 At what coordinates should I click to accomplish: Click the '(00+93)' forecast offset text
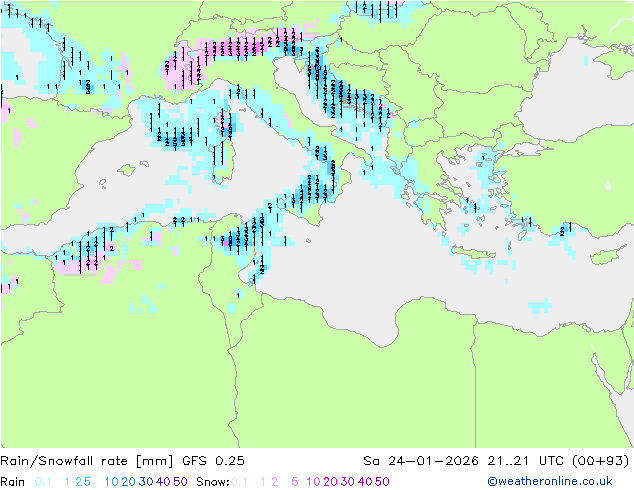coord(601,461)
